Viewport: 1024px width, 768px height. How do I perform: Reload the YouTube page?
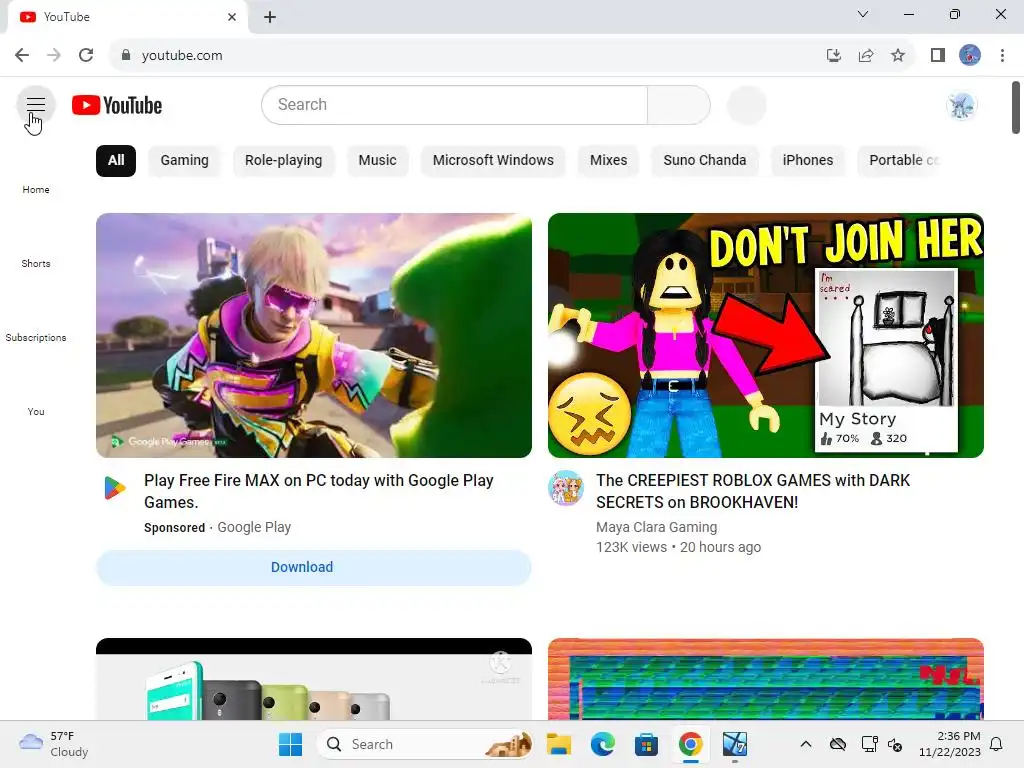tap(86, 56)
